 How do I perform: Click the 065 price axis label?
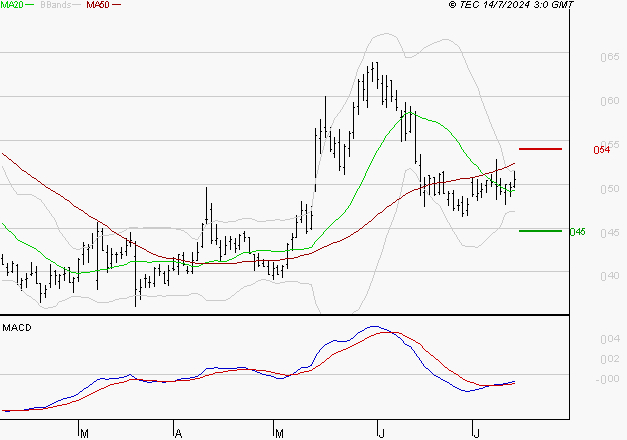(x=610, y=57)
